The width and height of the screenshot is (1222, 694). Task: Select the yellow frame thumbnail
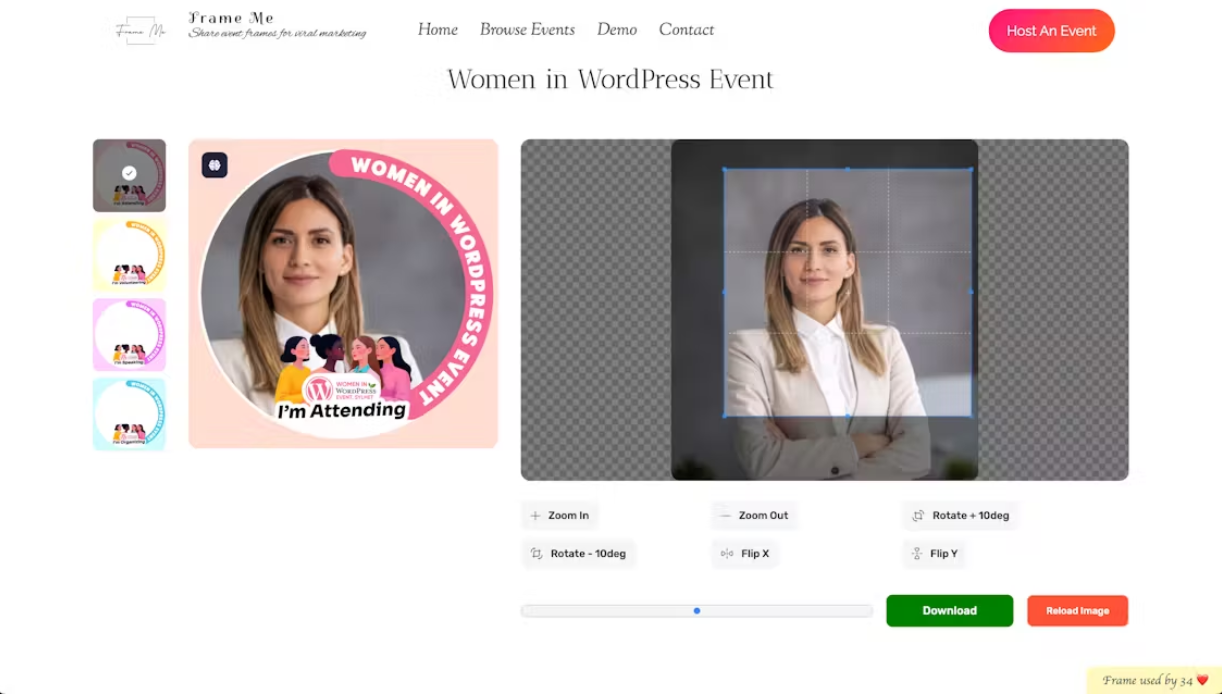[x=129, y=255]
